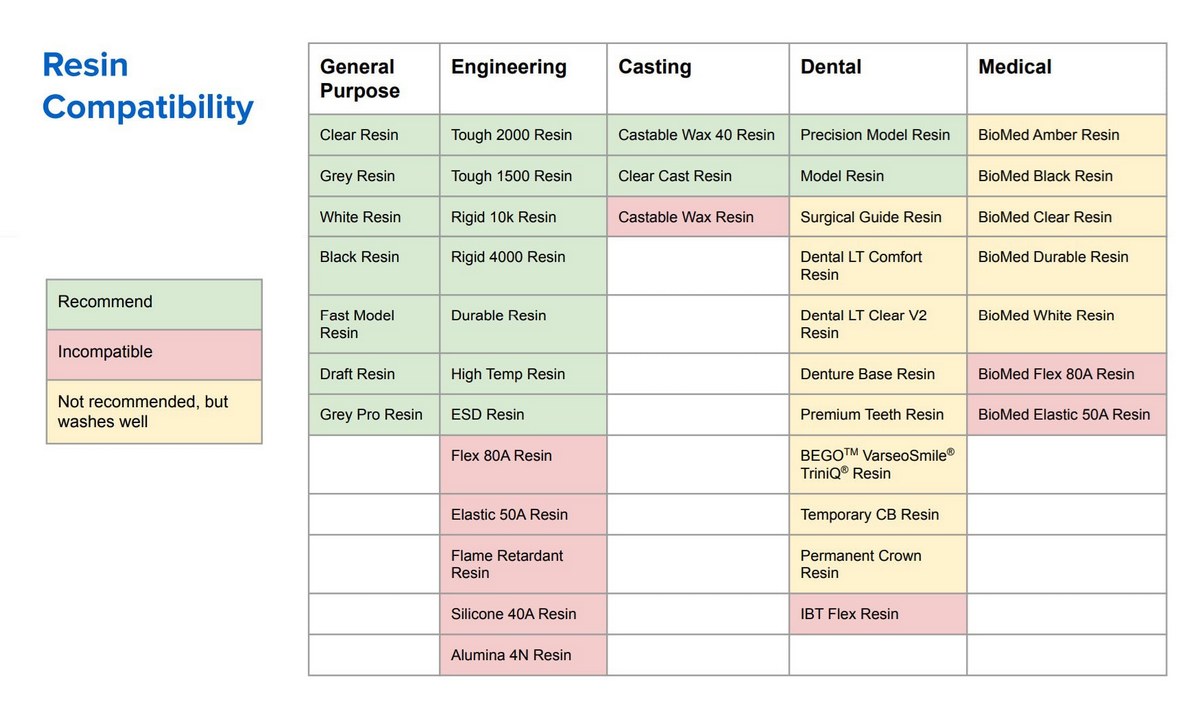The width and height of the screenshot is (1200, 720).
Task: Select the BEGO VarseoSmile TriniQ Resin cell
Action: pyautogui.click(x=877, y=464)
